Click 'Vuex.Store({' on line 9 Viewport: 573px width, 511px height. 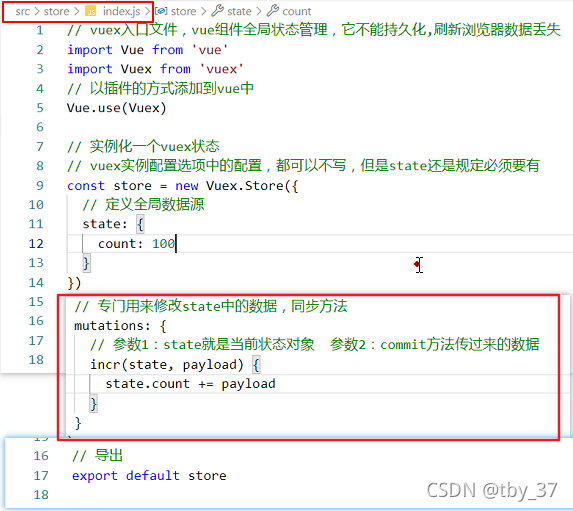(x=252, y=186)
